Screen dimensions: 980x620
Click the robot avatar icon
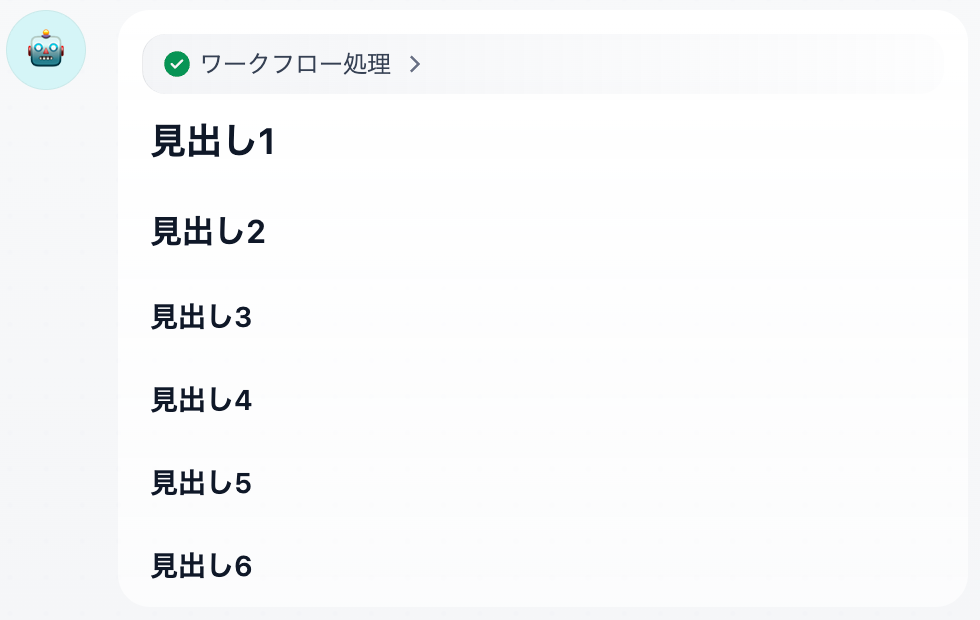pos(46,49)
